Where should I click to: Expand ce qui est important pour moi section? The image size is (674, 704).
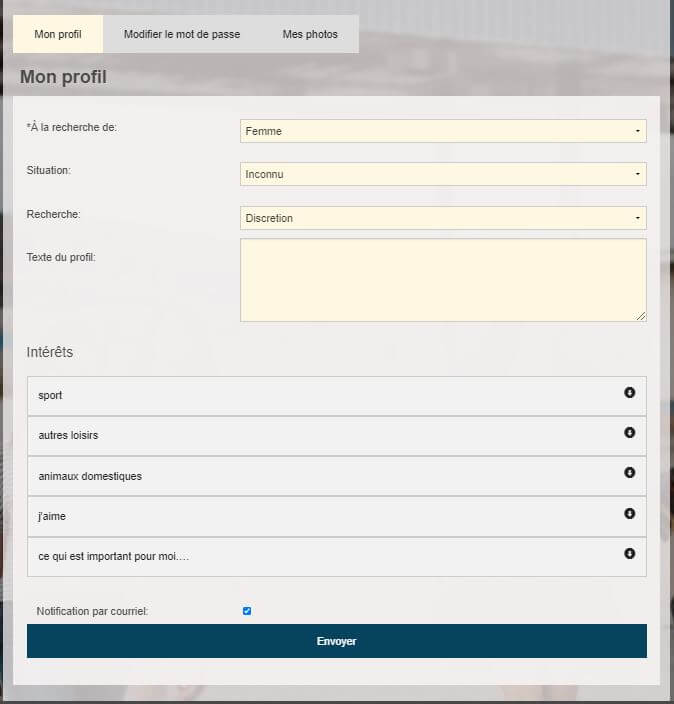coord(320,556)
